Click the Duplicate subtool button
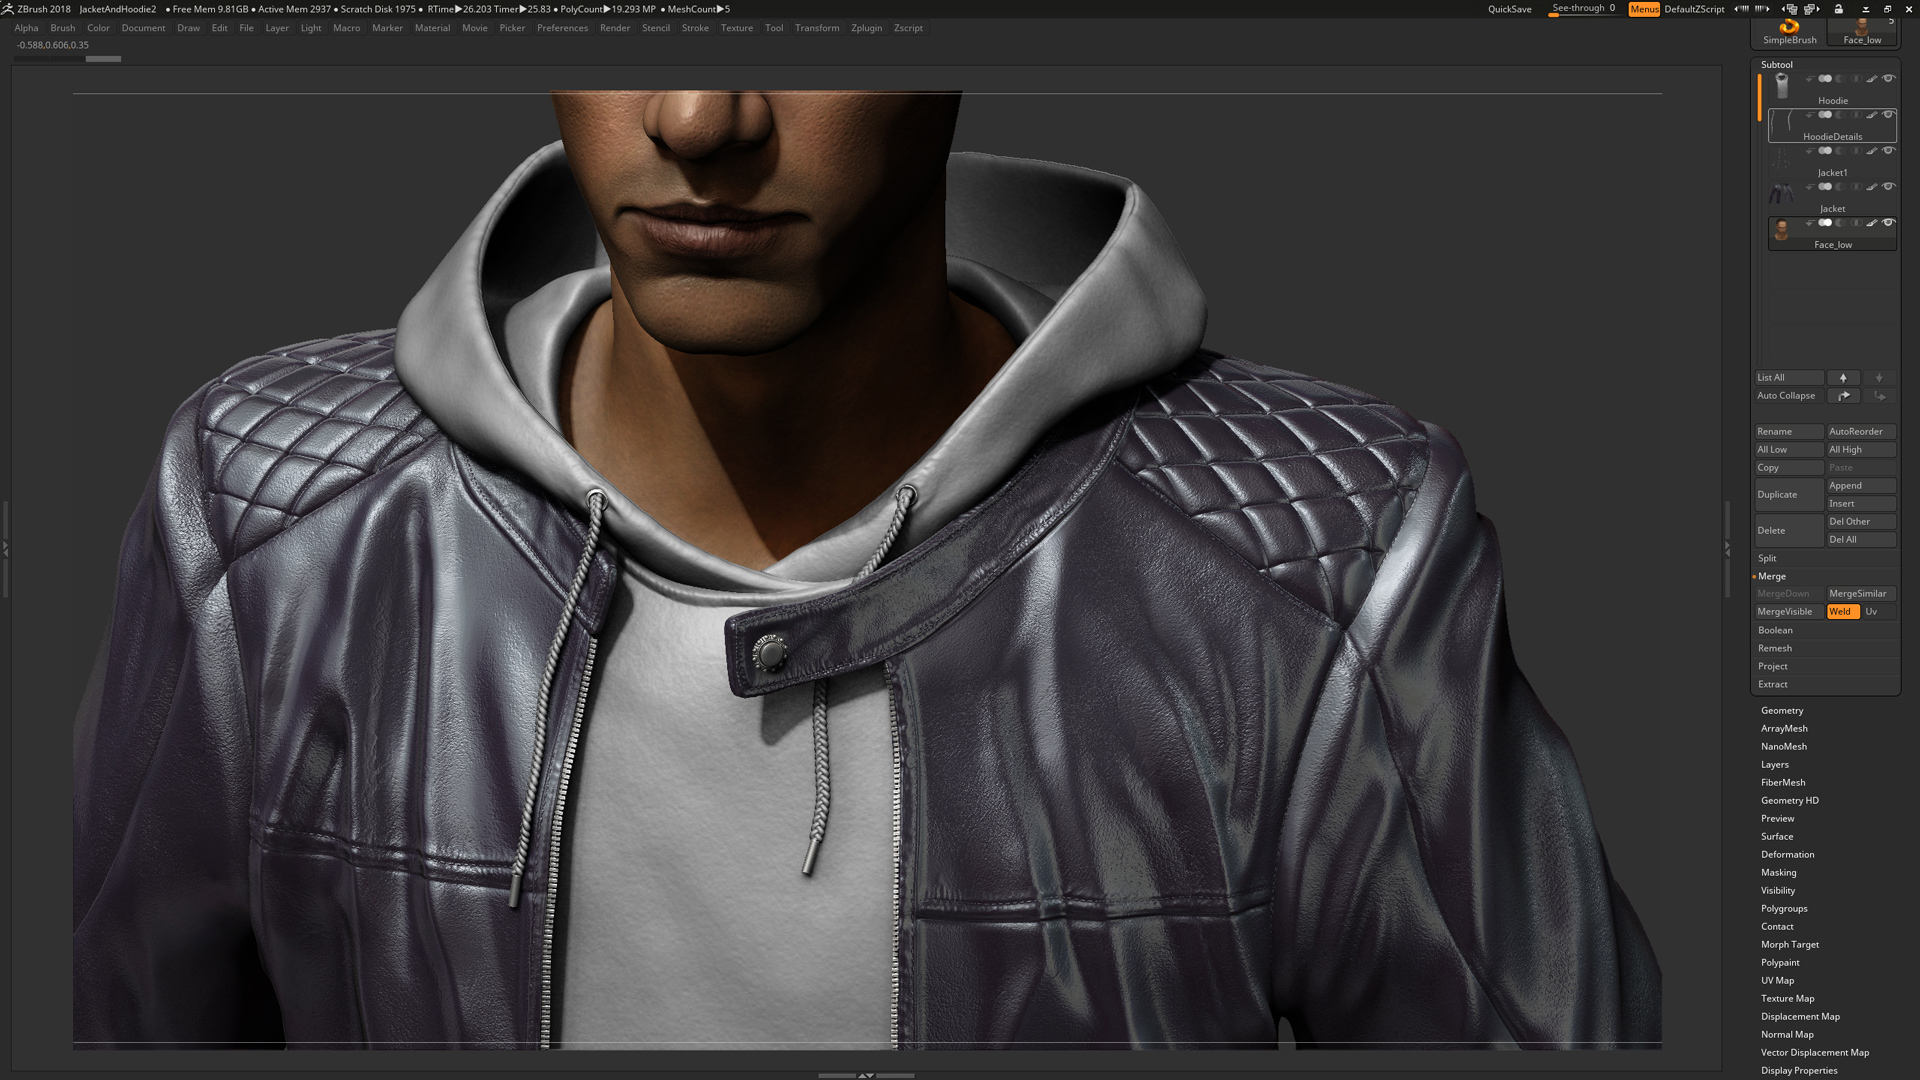1920x1080 pixels. tap(1789, 495)
